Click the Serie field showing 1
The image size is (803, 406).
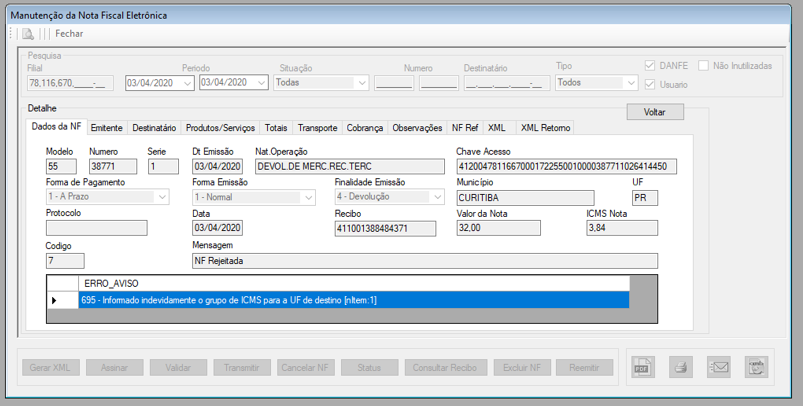[x=163, y=166]
